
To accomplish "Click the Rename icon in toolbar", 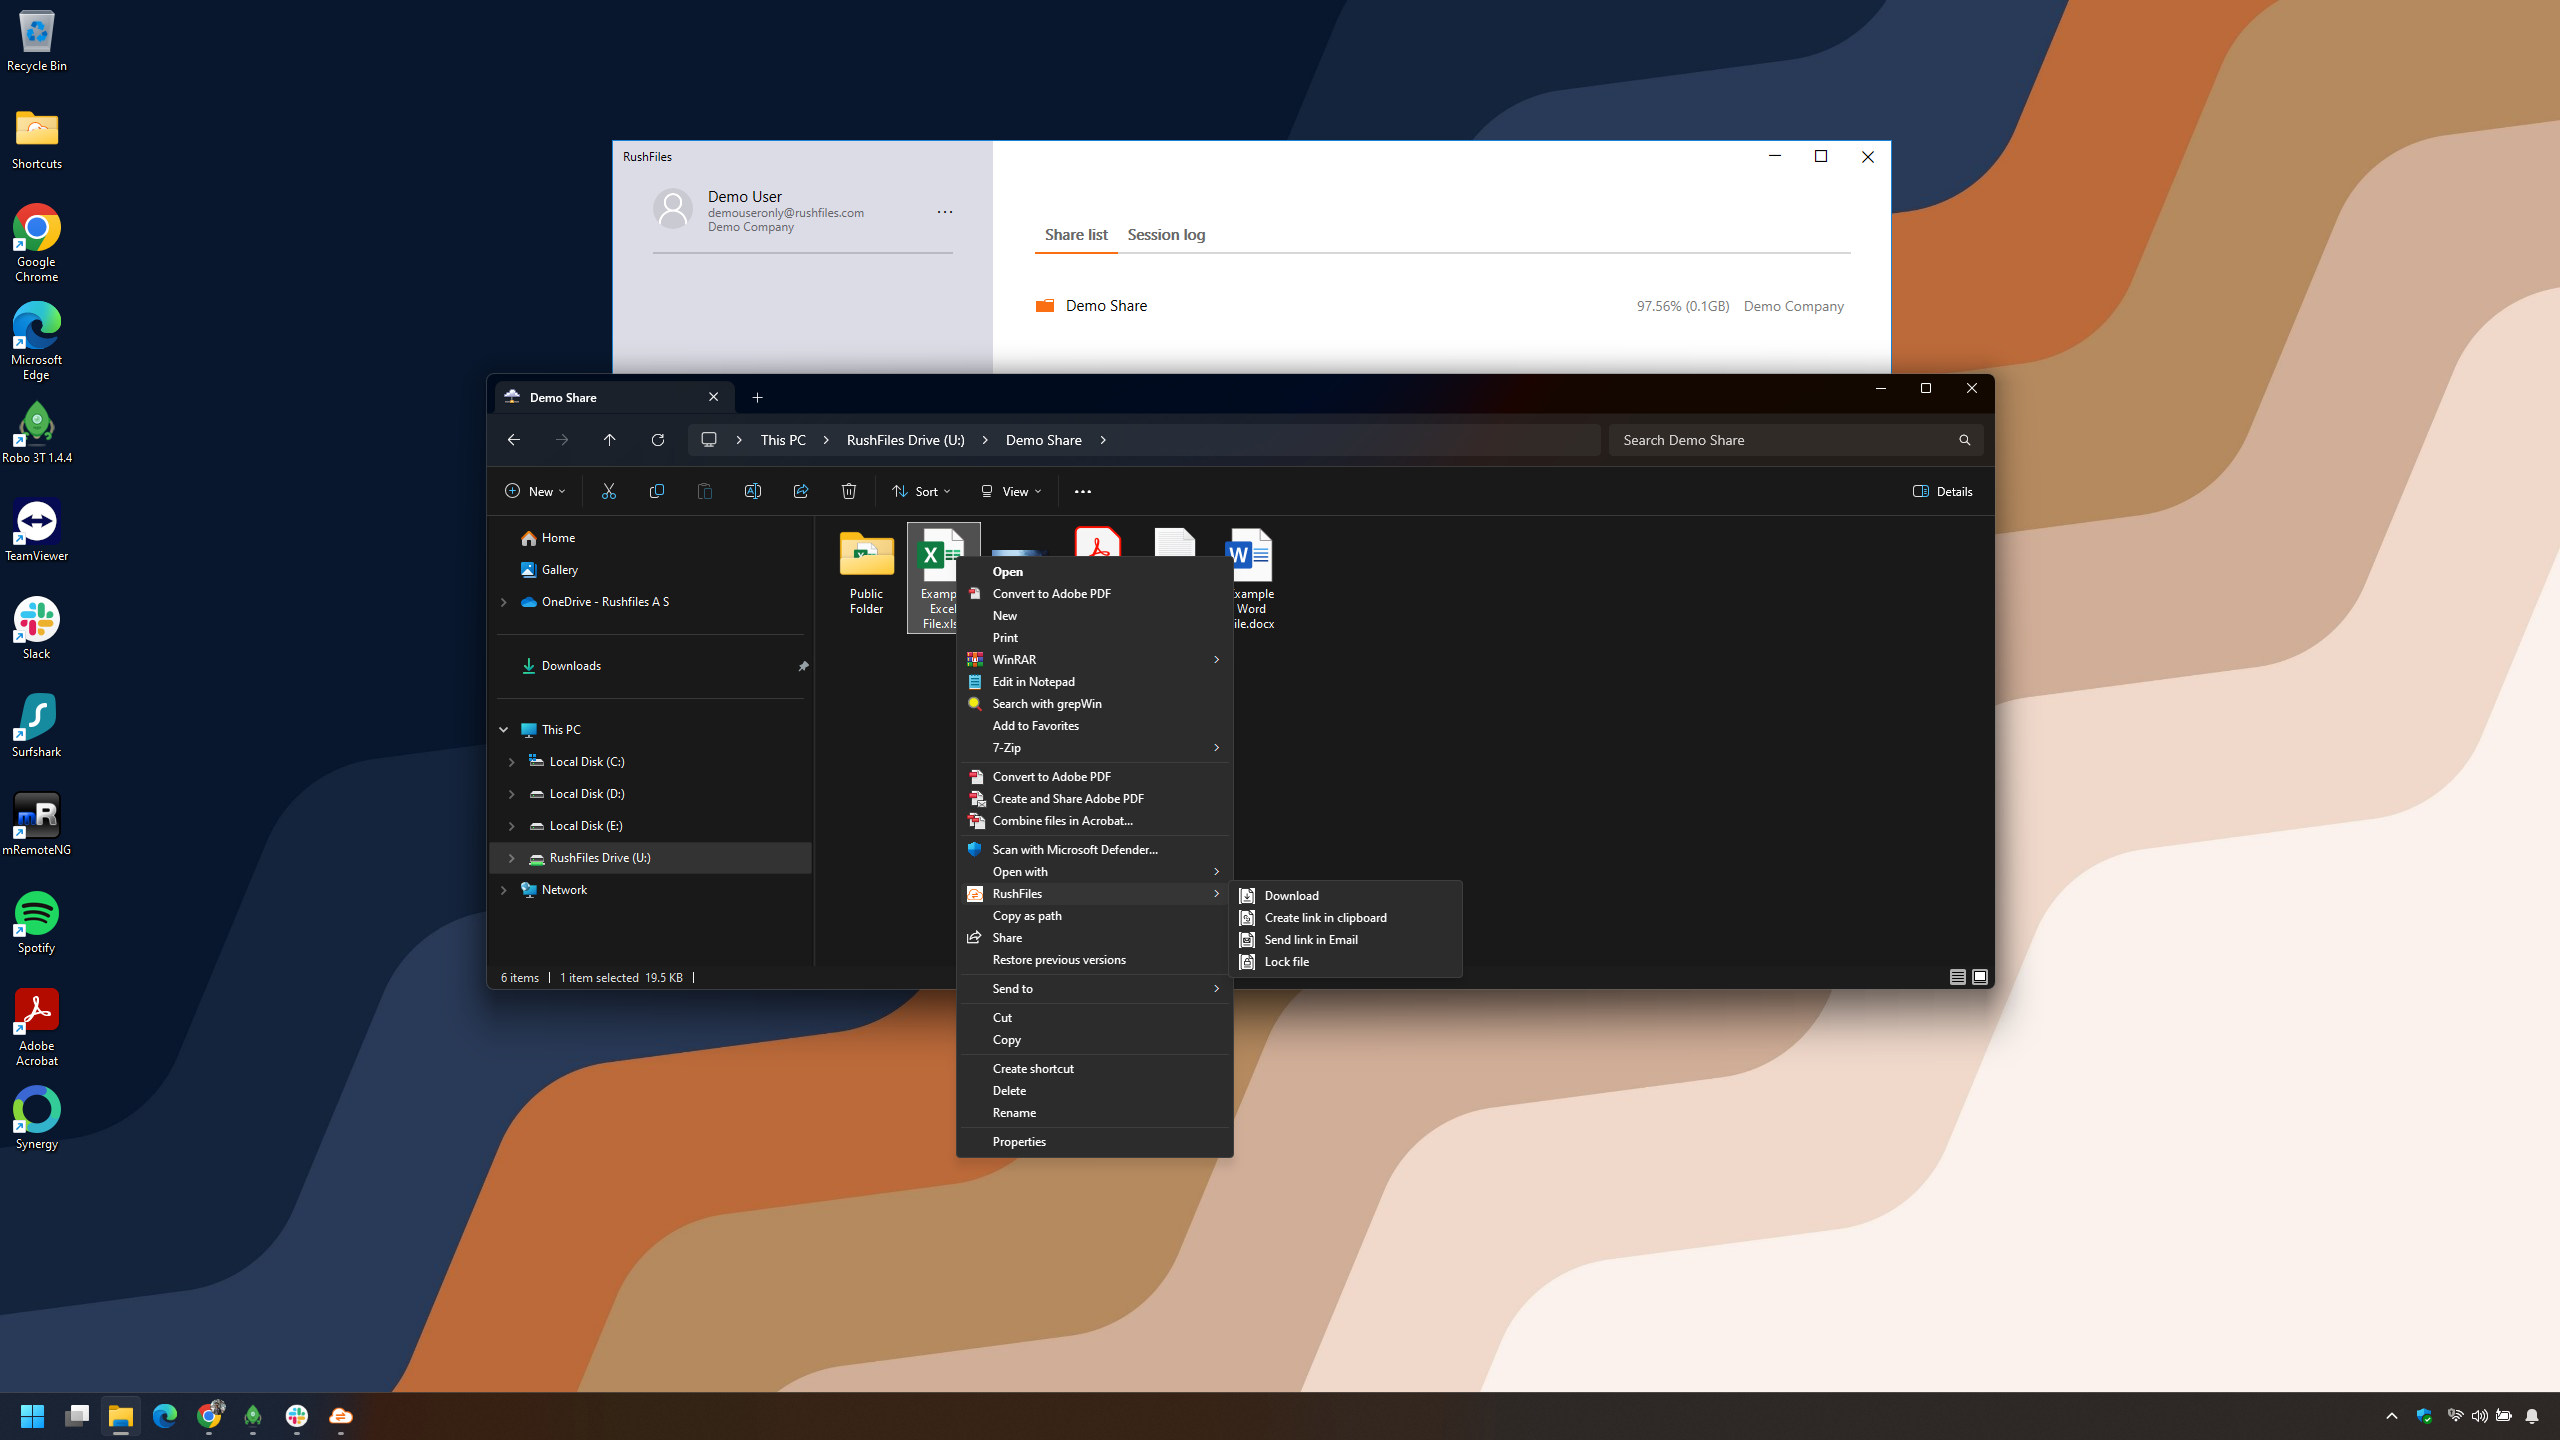I will [752, 491].
